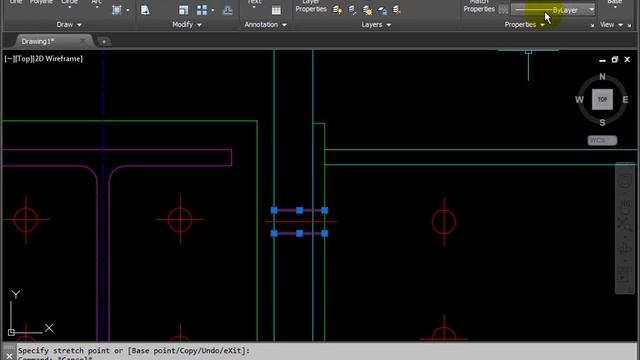Click the sheet icon left of Modify panel
This screenshot has height=360, width=640.
point(145,10)
